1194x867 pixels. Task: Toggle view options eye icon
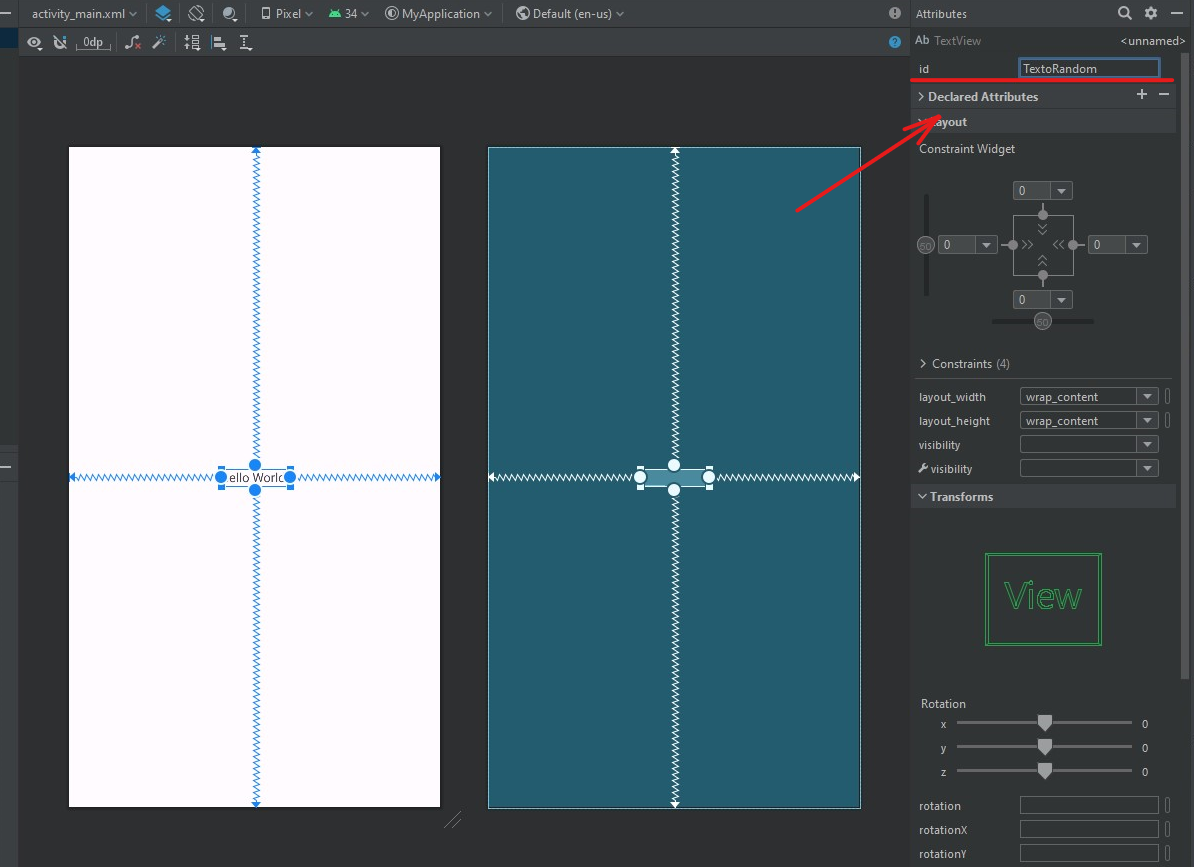(35, 43)
